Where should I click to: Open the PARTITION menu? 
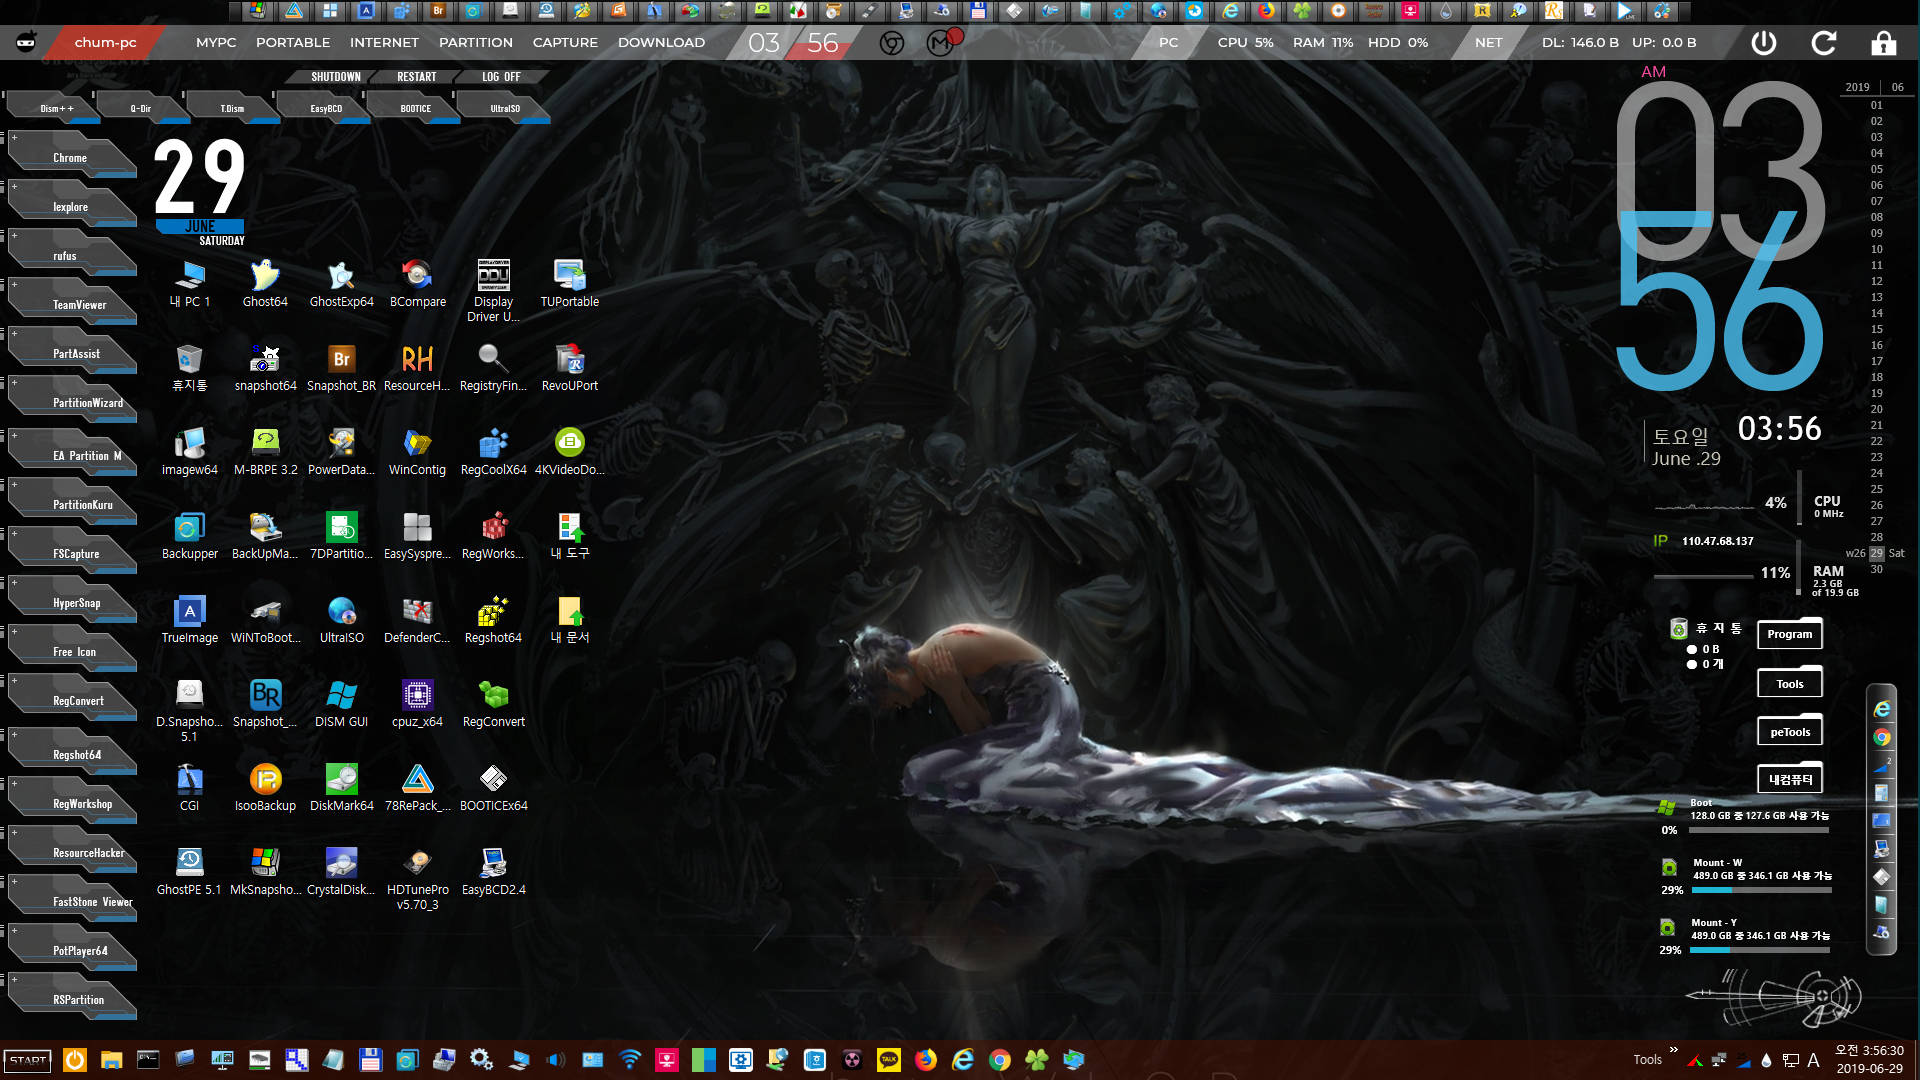coord(476,42)
